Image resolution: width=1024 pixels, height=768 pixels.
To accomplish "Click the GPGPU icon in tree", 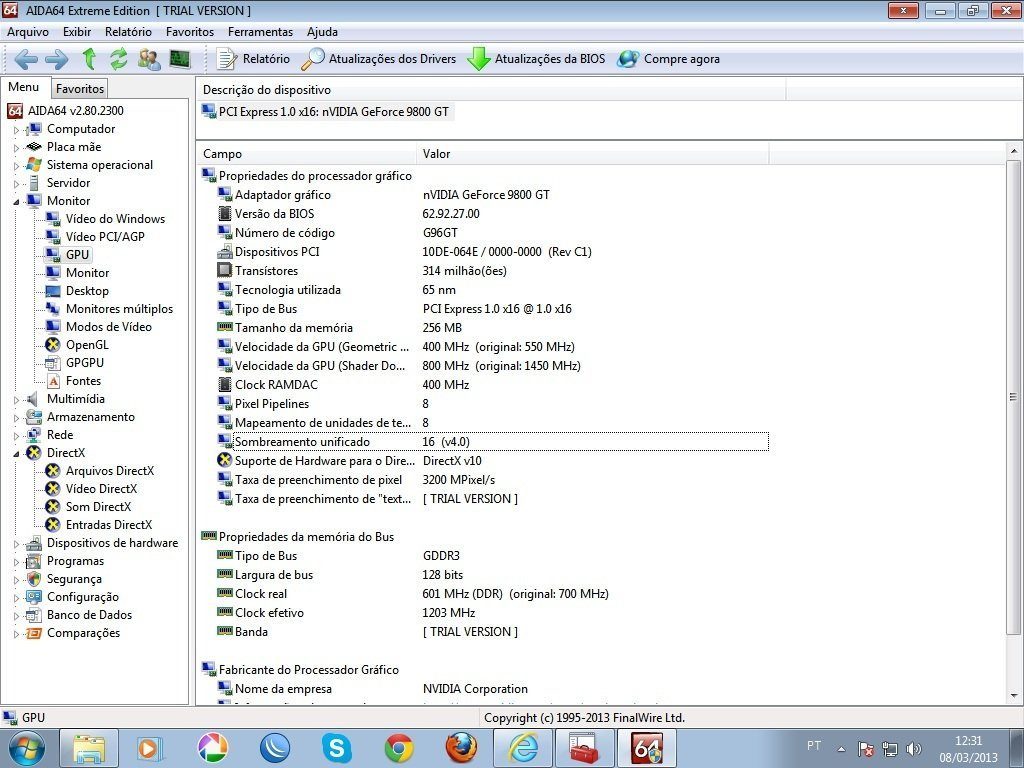I will pos(53,363).
